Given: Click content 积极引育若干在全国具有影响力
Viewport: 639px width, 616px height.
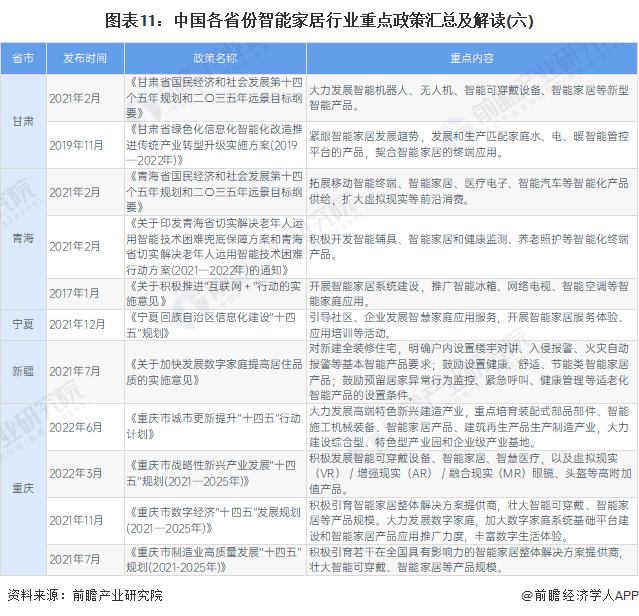Looking at the screenshot, I should (x=466, y=559).
